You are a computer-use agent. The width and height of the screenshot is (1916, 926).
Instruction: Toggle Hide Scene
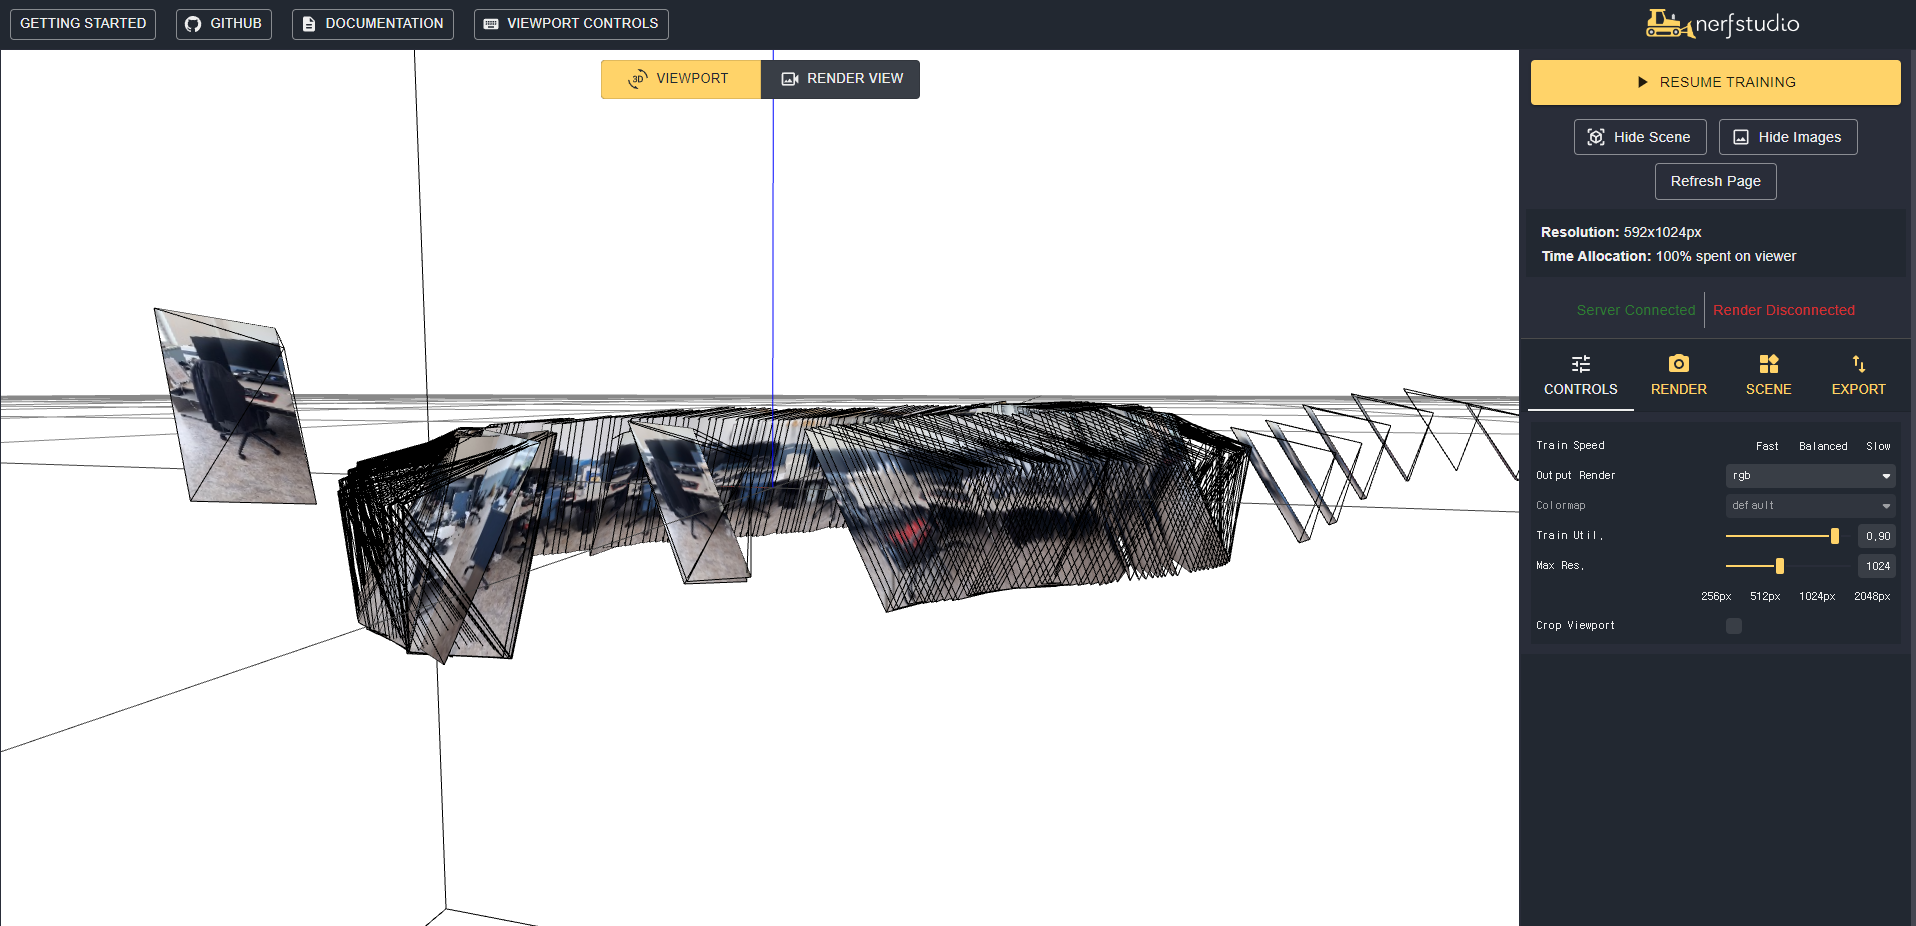1639,137
